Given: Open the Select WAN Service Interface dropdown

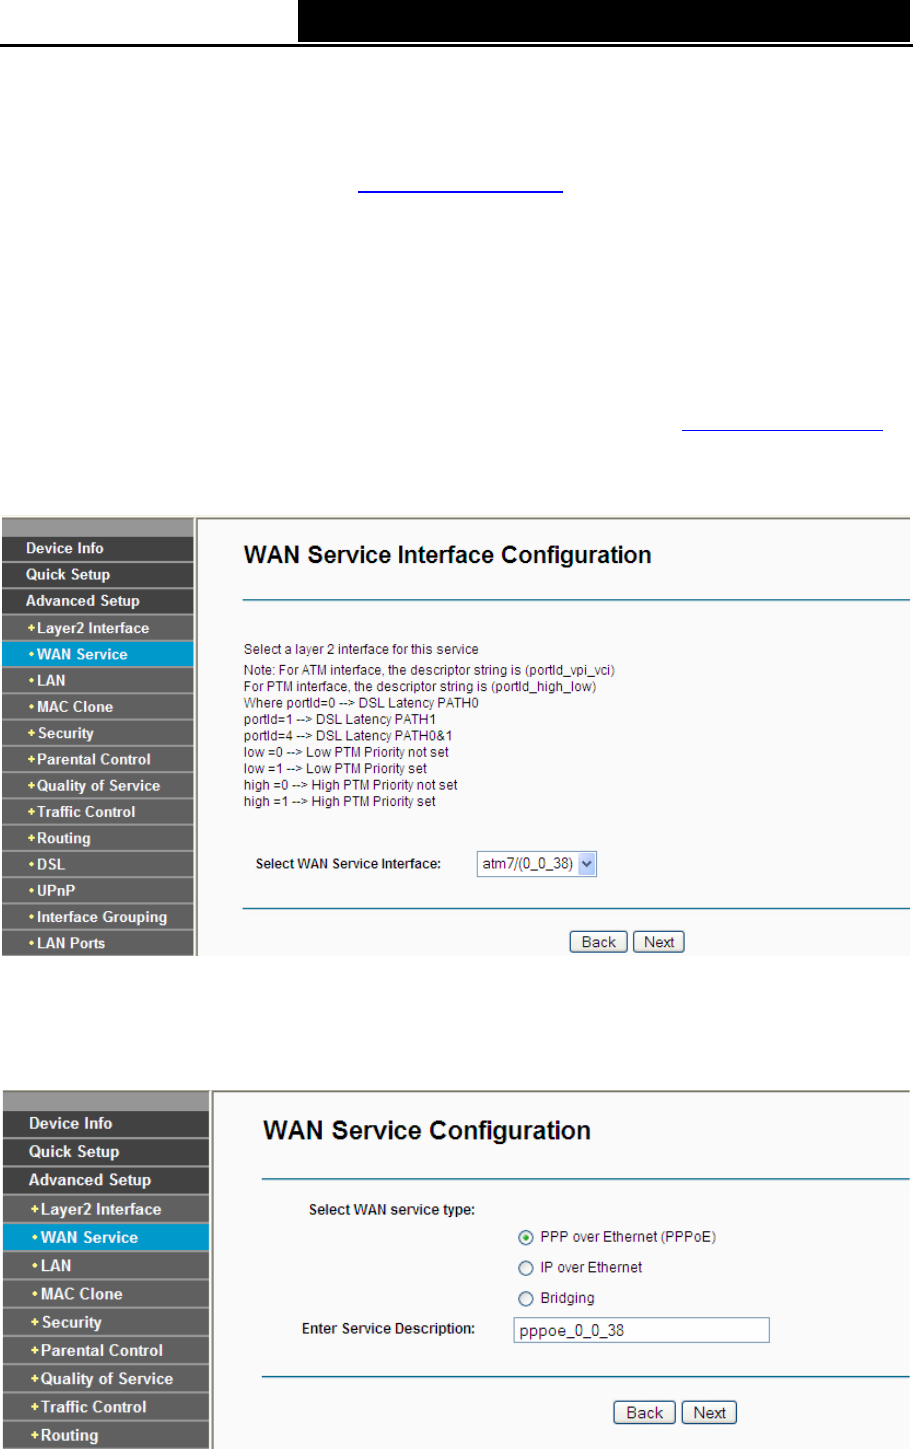Looking at the screenshot, I should point(537,864).
